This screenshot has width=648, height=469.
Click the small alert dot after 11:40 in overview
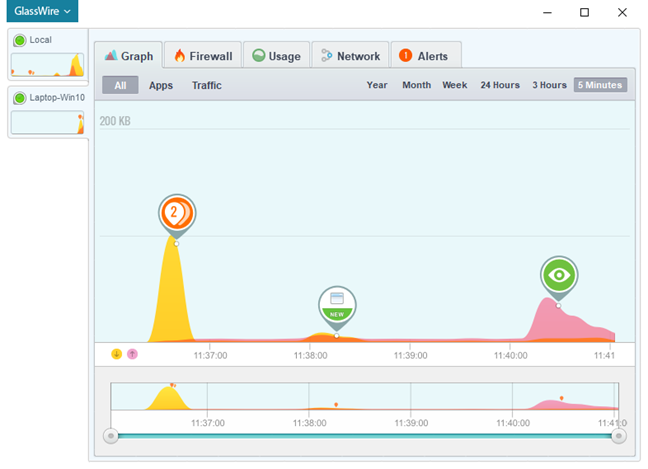561,398
